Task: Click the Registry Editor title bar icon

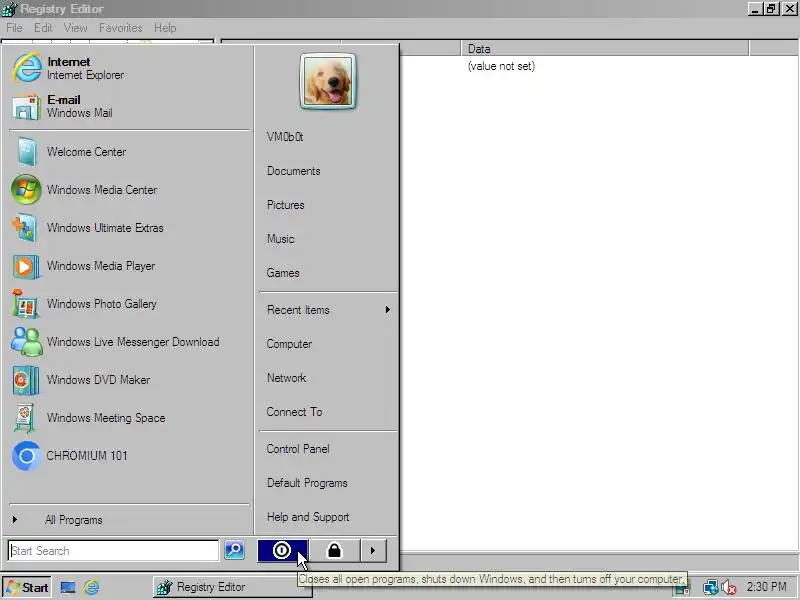Action: (x=9, y=9)
